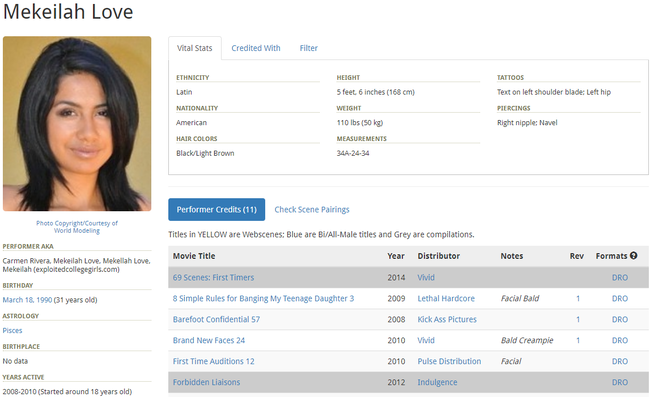Select the 110 lbs (50 kg) weight value
The image size is (650, 397).
[360, 122]
